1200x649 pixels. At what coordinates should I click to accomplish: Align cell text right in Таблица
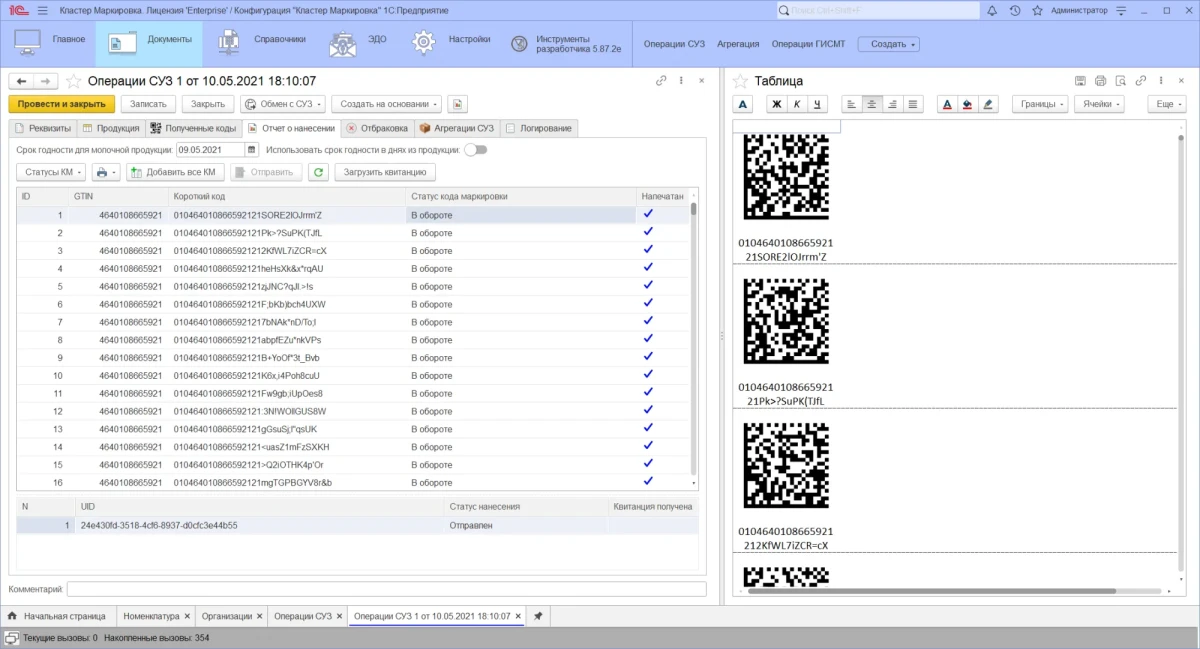point(892,104)
